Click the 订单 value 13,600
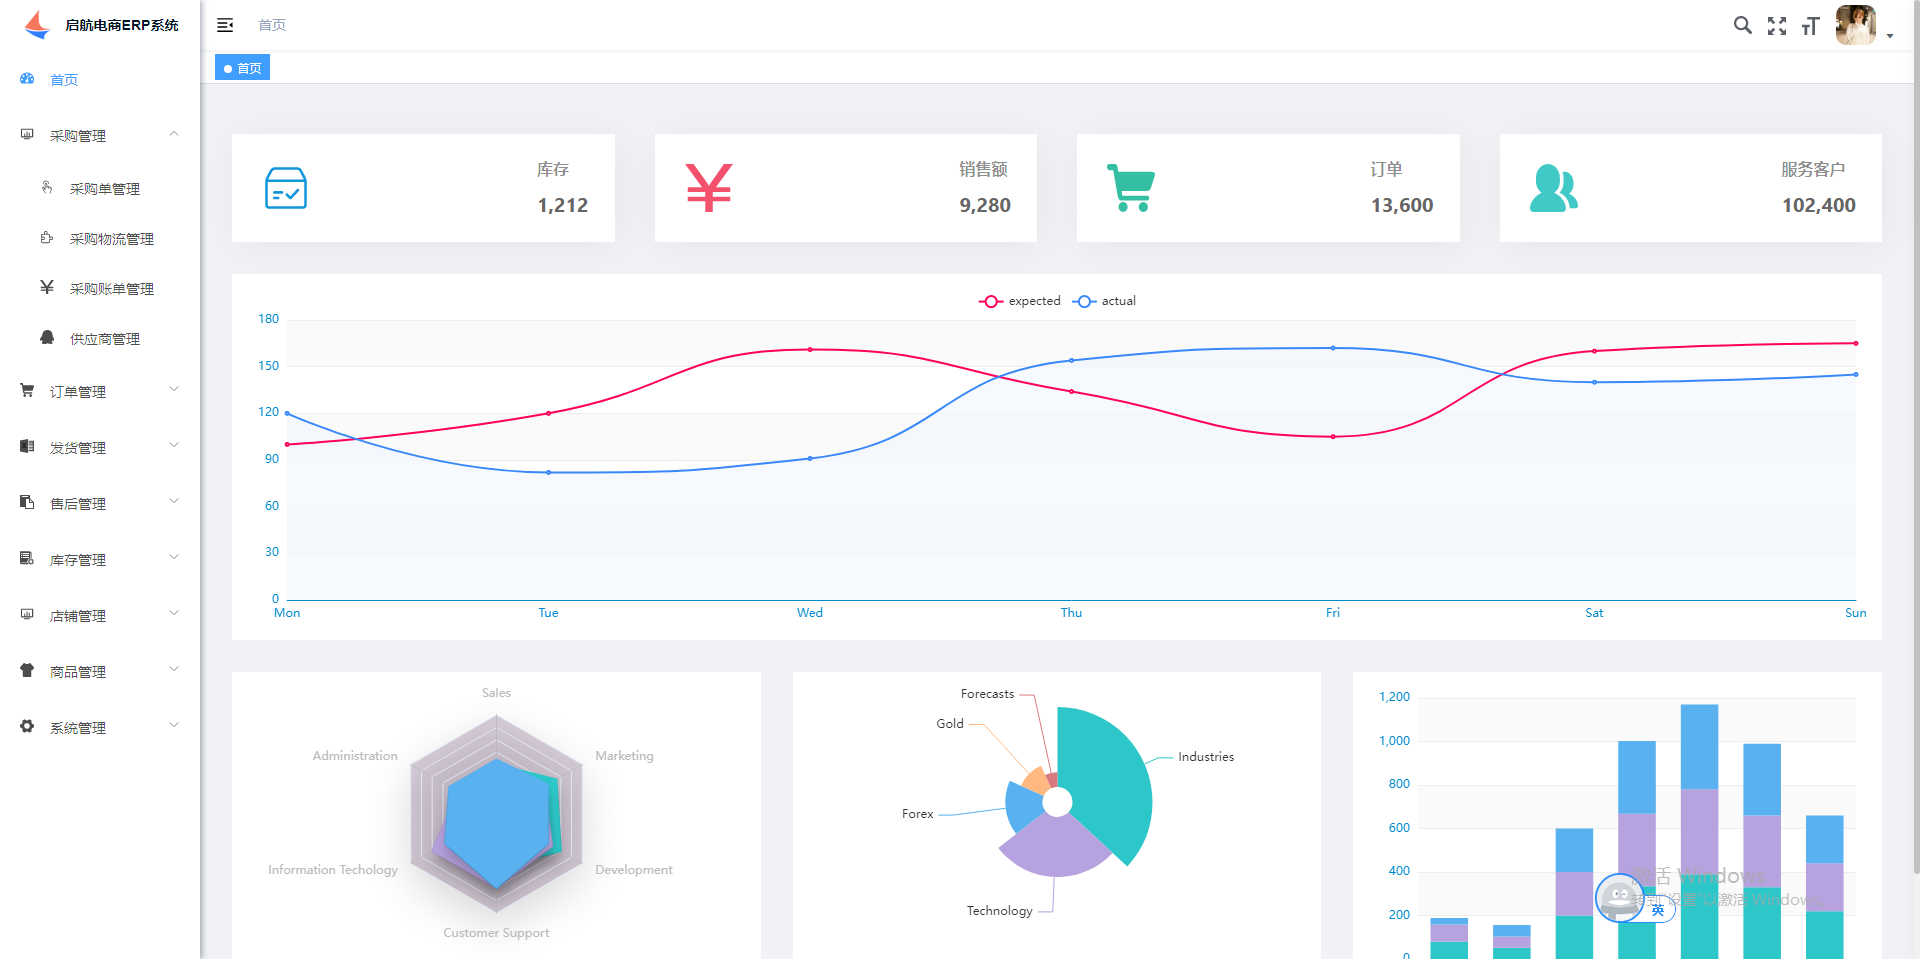The width and height of the screenshot is (1920, 959). 1402,205
